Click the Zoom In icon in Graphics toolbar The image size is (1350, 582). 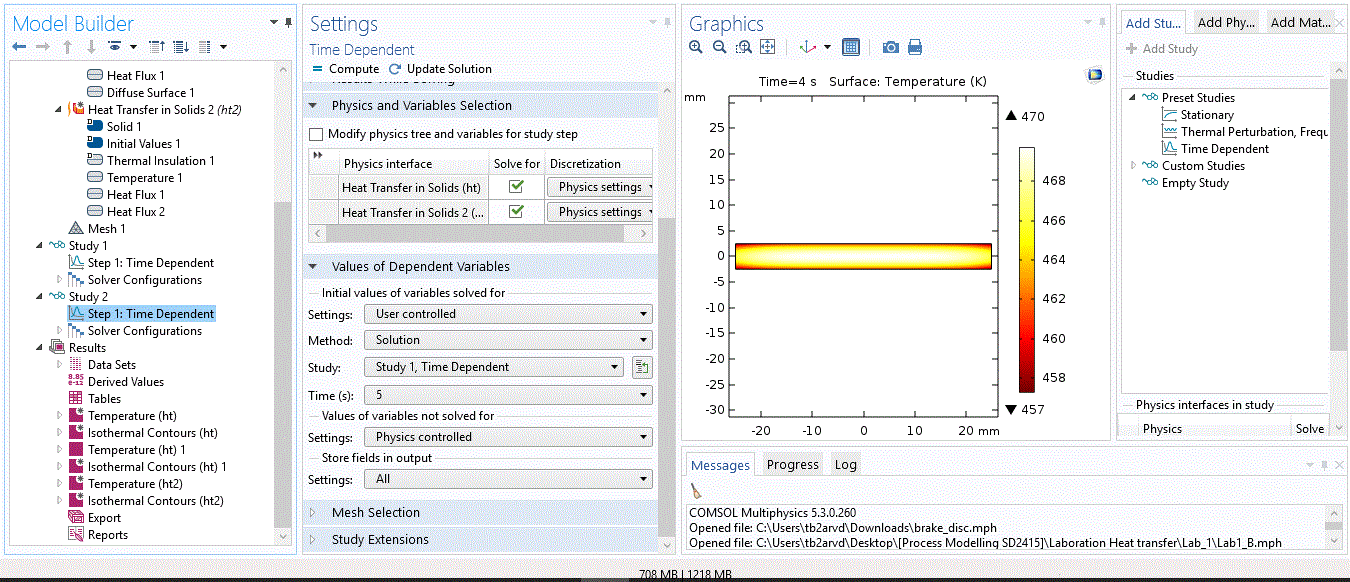696,47
